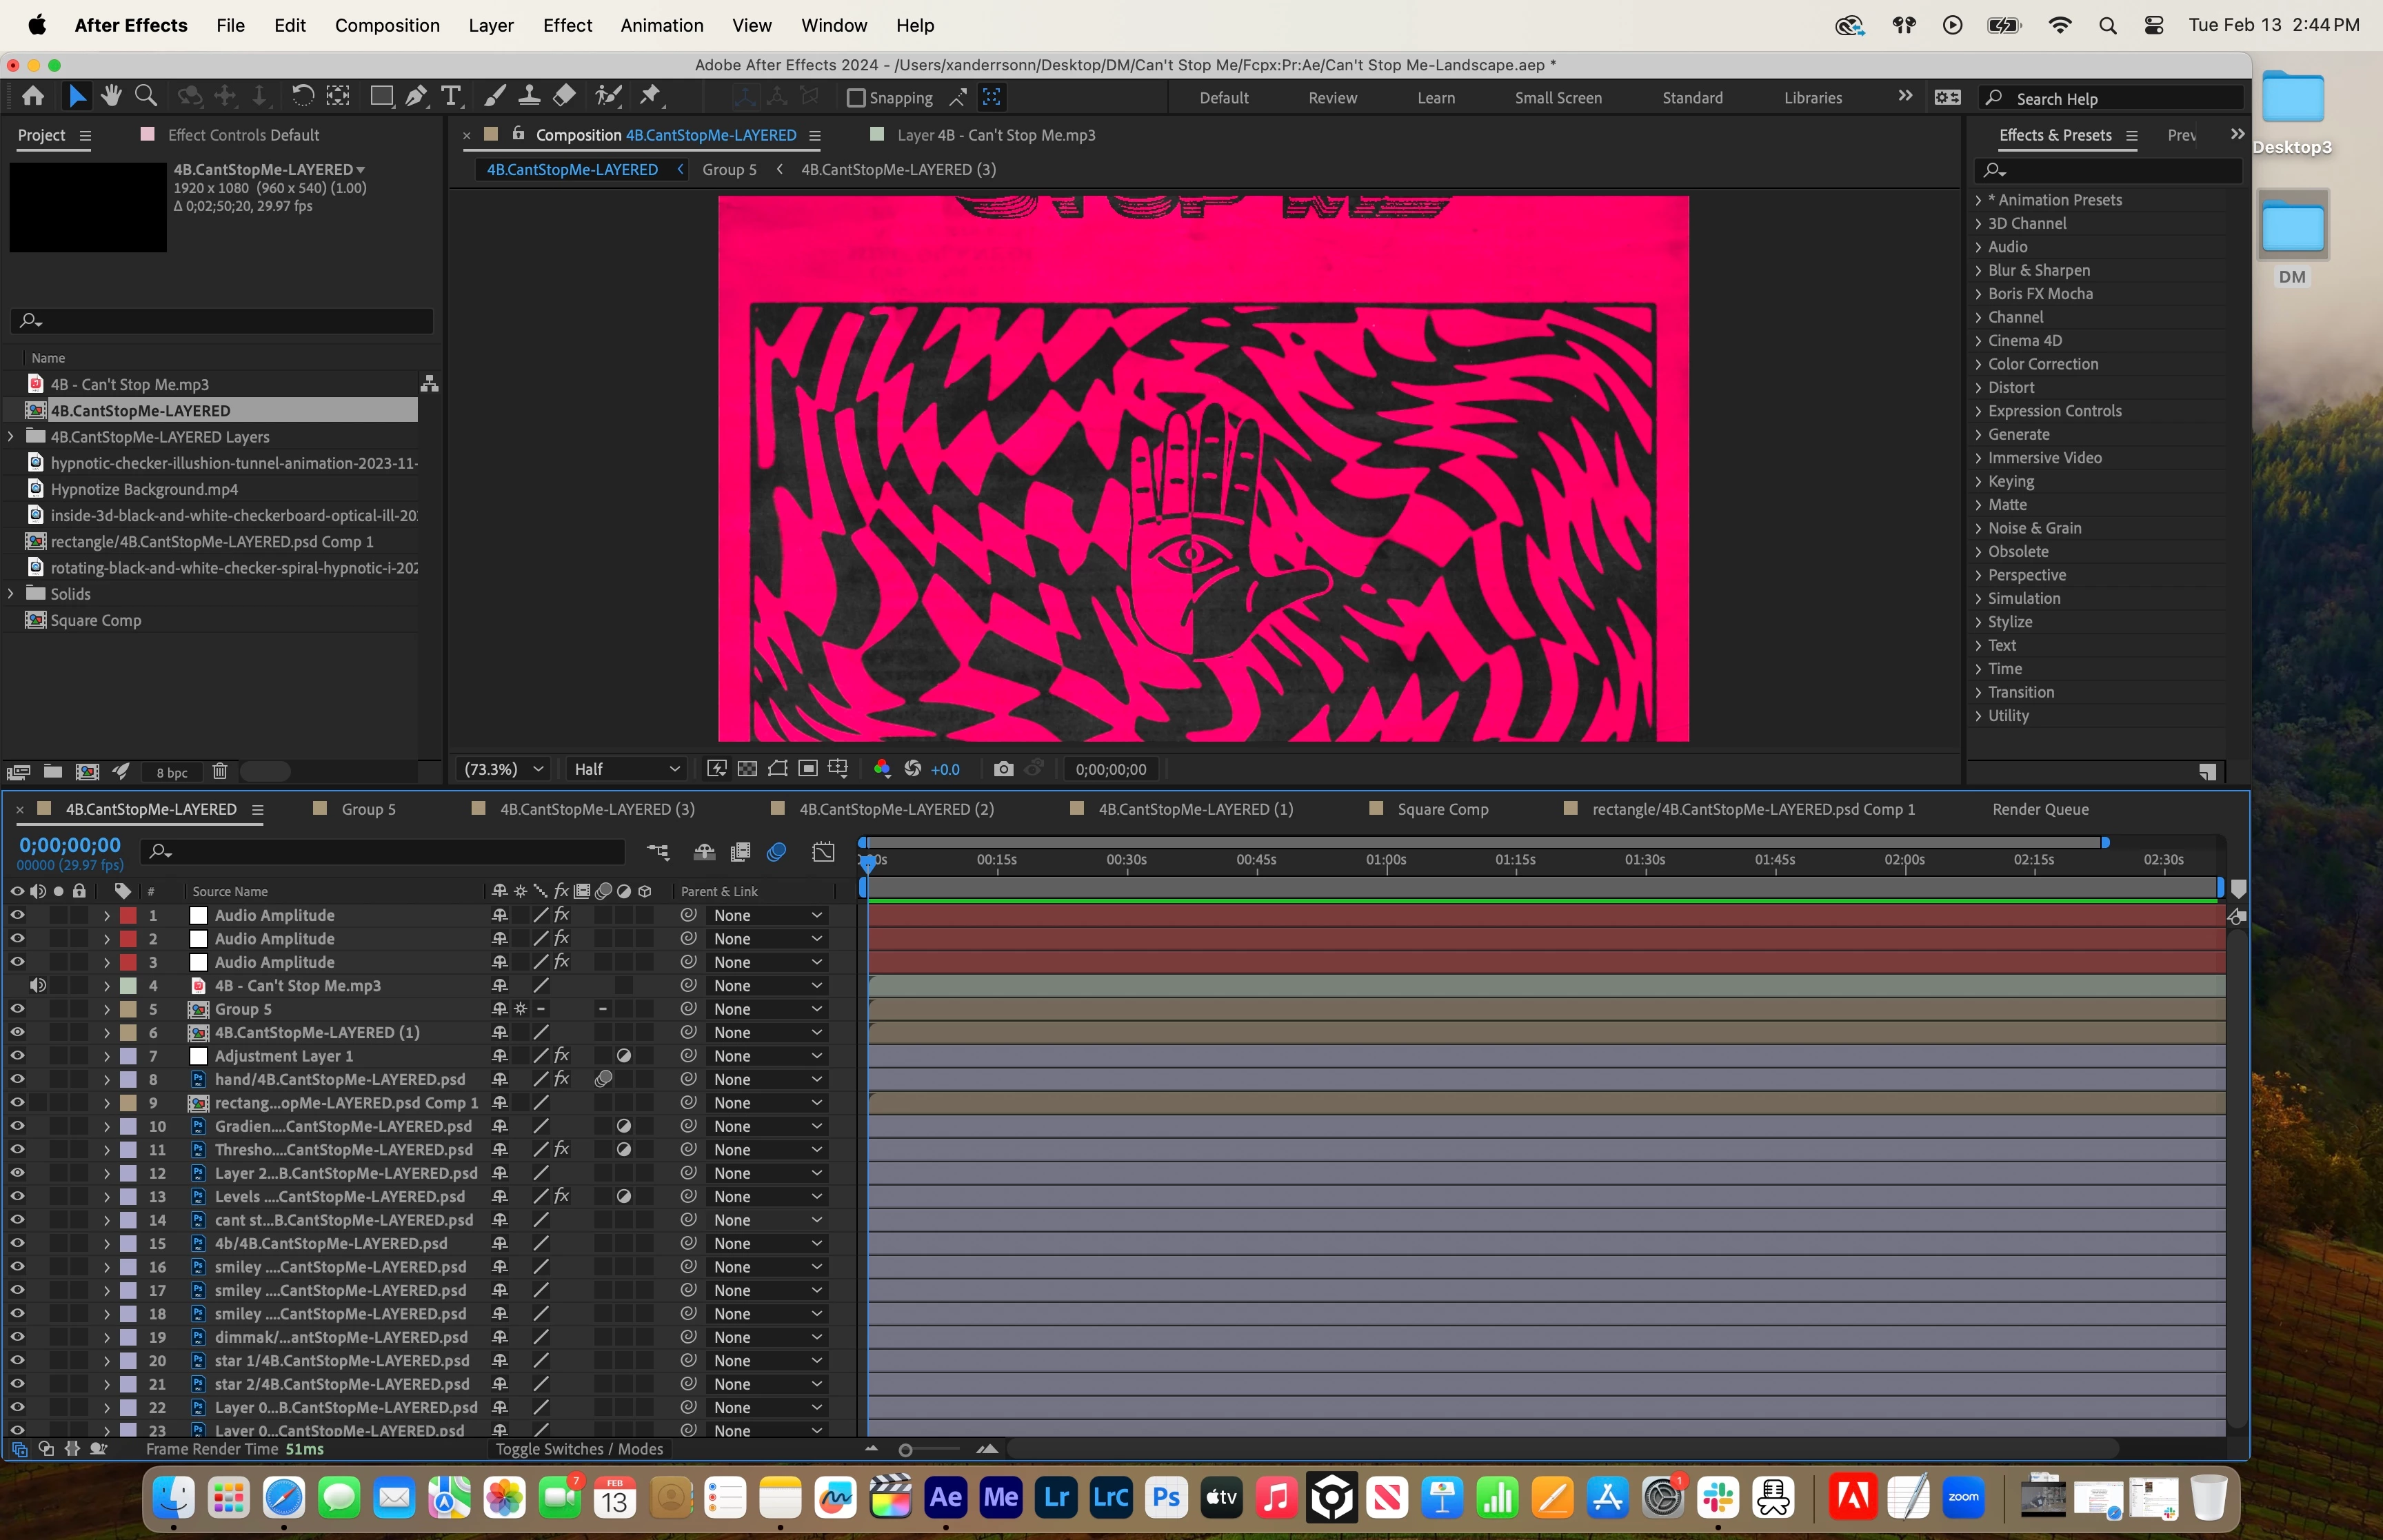Switch to the Square Comp timeline tab
The width and height of the screenshot is (2383, 1540).
tap(1442, 809)
